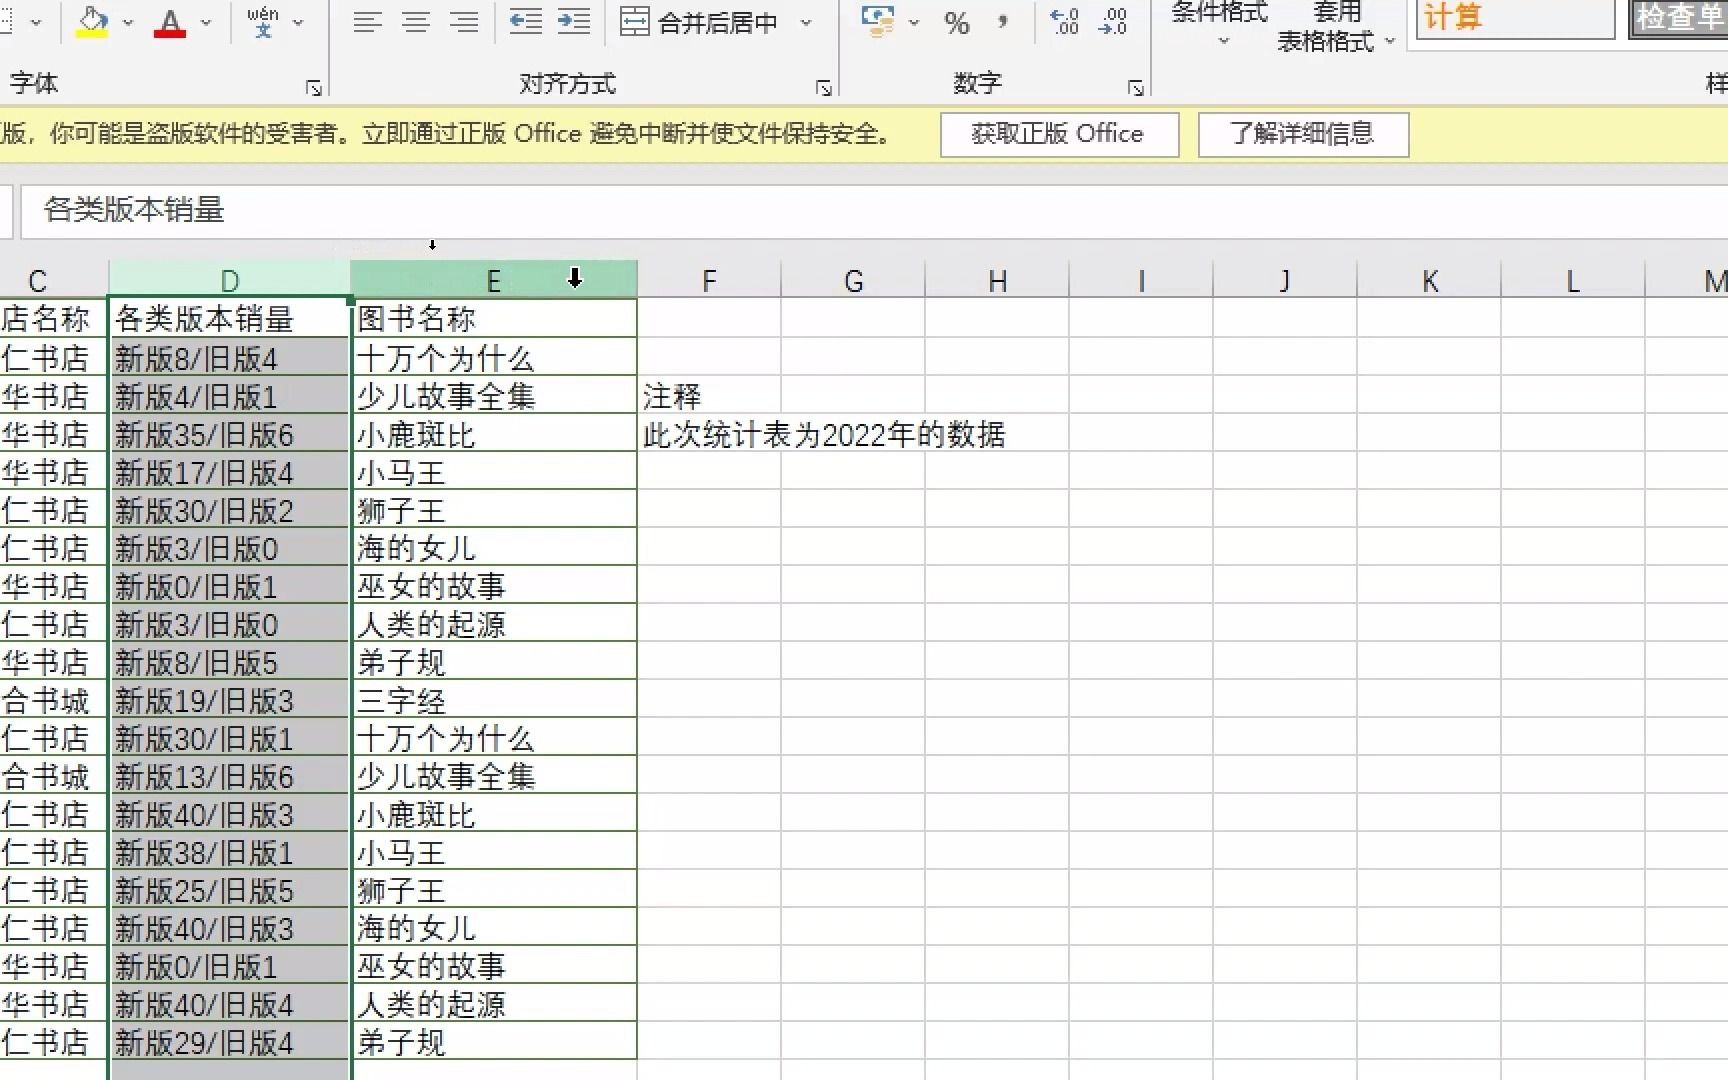The height and width of the screenshot is (1080, 1728).
Task: Select the 计算 cell style
Action: [1514, 18]
